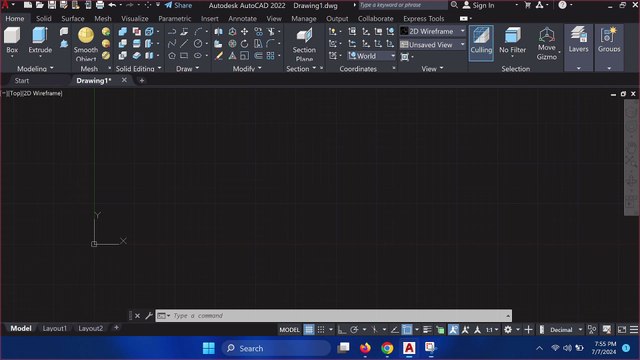
Task: Expand the Draw panel
Action: [x=187, y=69]
